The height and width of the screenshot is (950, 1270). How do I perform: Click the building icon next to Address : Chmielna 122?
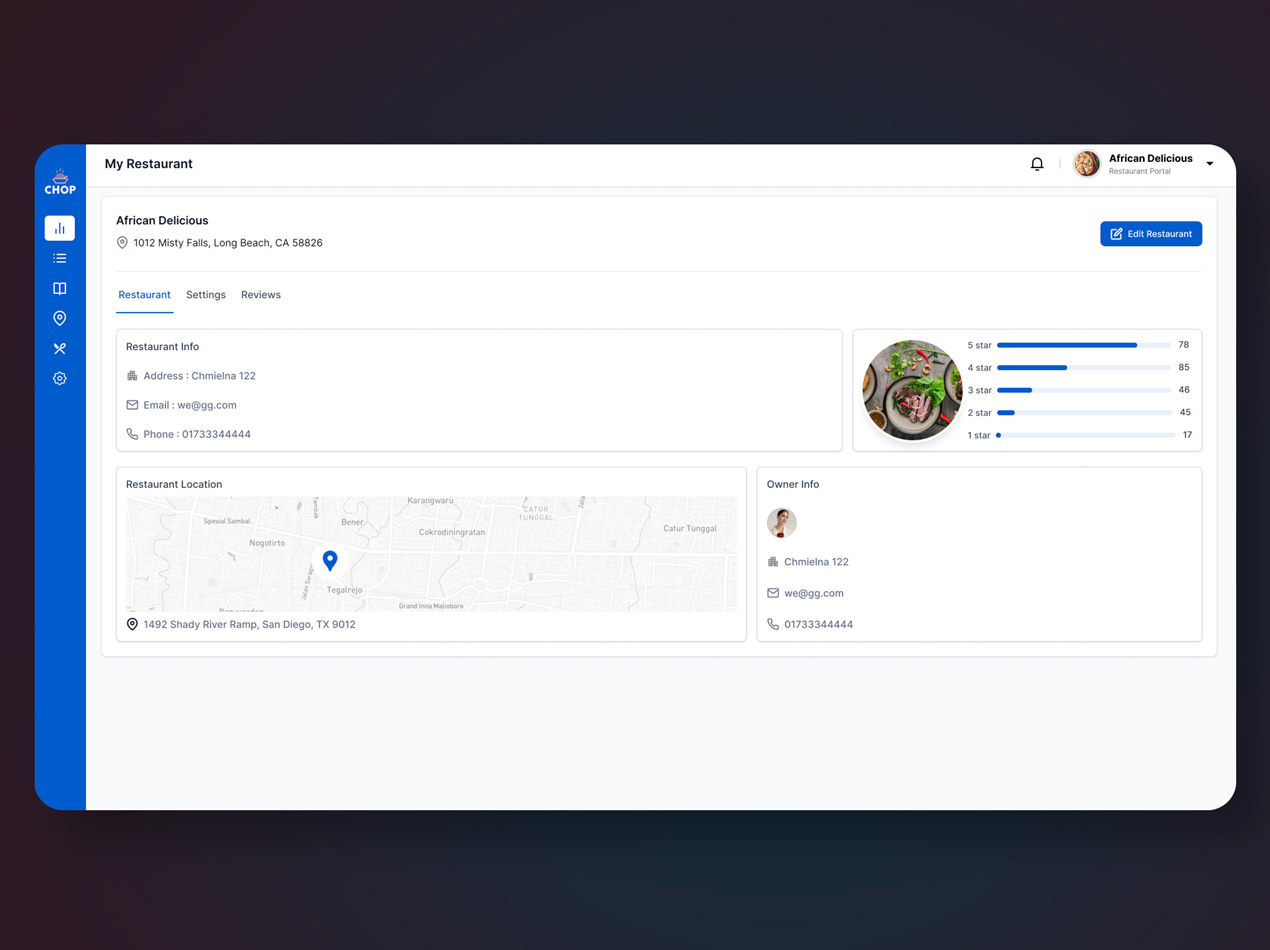point(132,376)
